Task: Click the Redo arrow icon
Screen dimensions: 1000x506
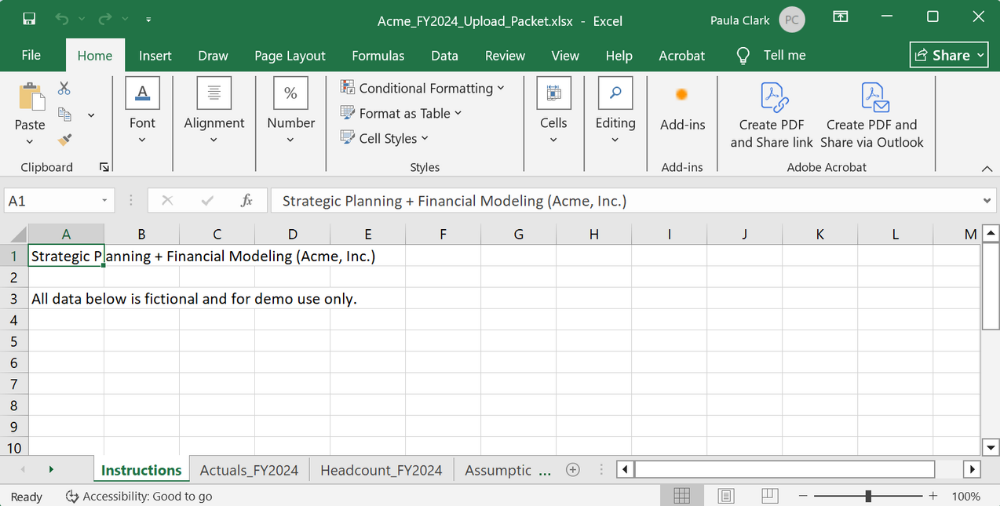Action: (x=105, y=19)
